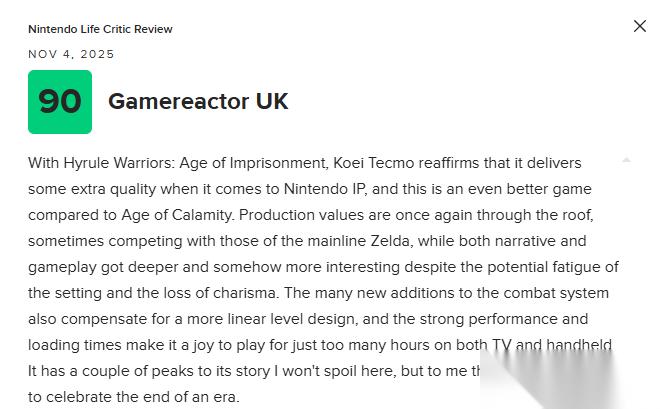Click the scroll-up arrow beside the review text
The height and width of the screenshot is (409, 660).
pyautogui.click(x=626, y=160)
